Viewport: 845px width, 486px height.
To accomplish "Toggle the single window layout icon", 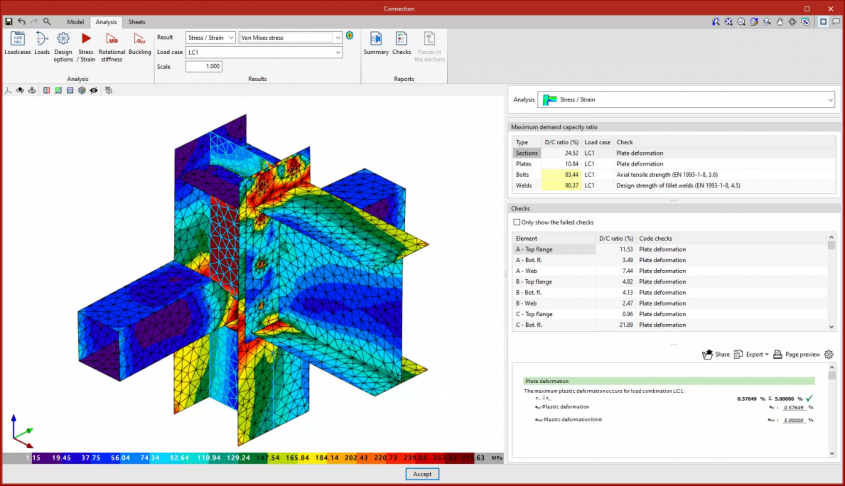I will click(x=823, y=22).
